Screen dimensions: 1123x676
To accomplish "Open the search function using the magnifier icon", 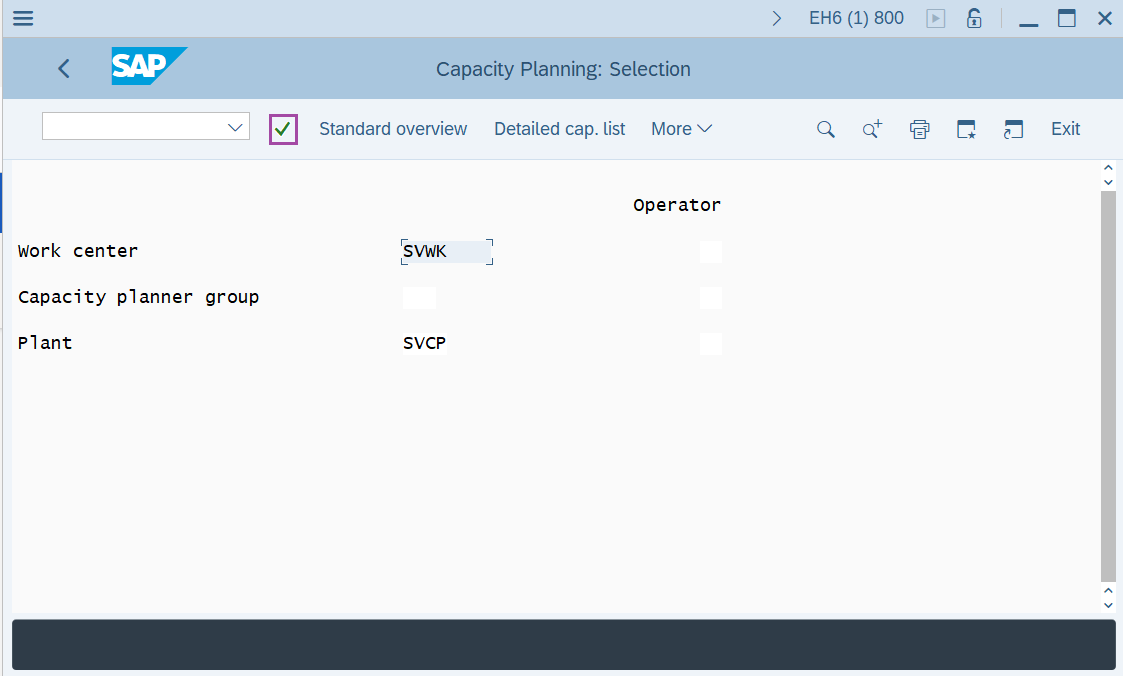I will coord(825,129).
